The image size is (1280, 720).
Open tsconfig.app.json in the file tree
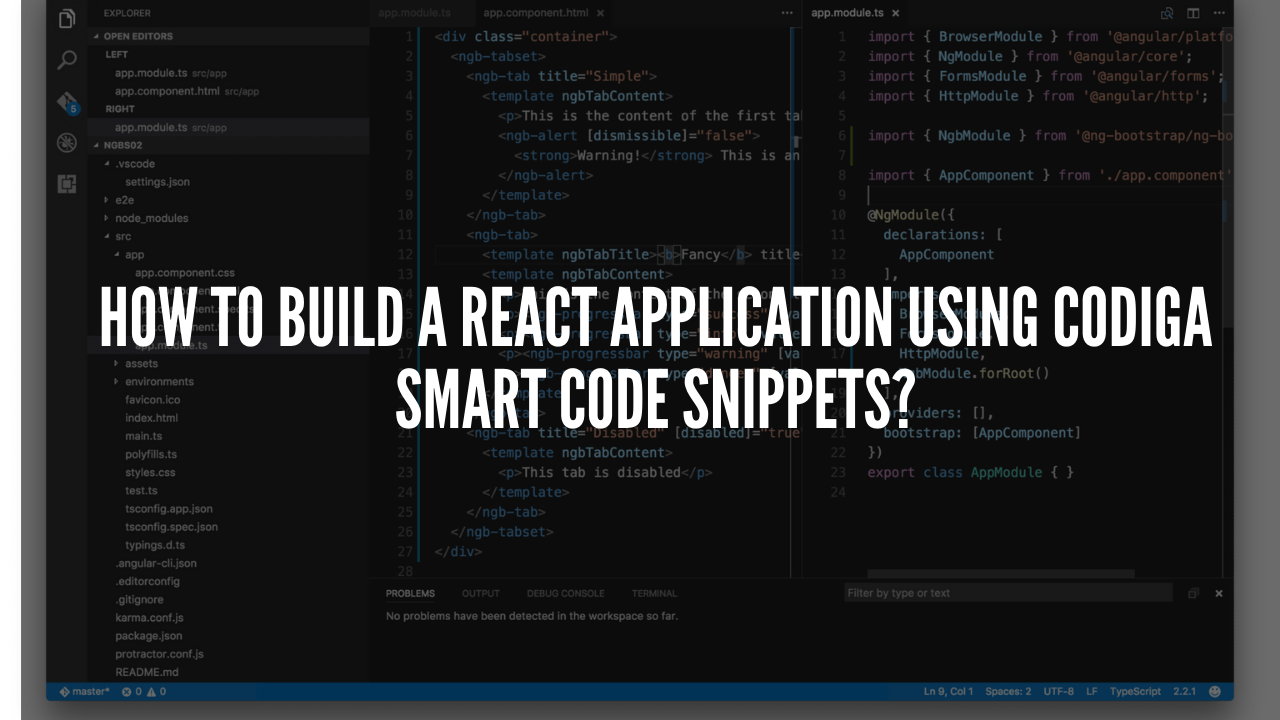click(168, 509)
